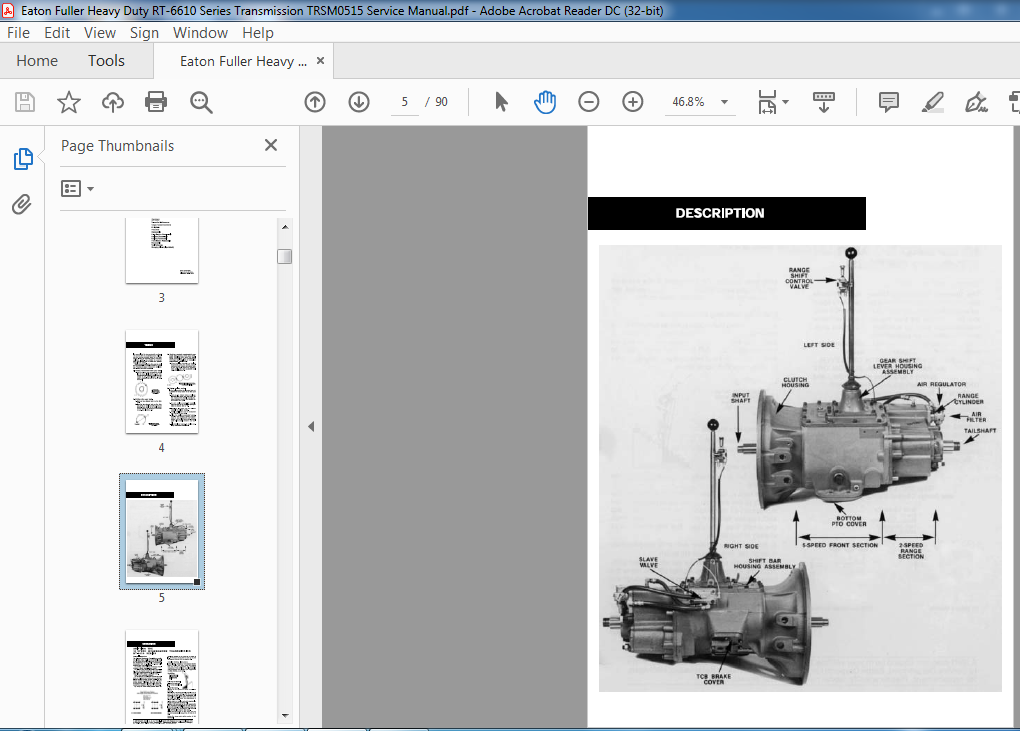This screenshot has height=731, width=1020.
Task: Click the page number input field
Action: [x=405, y=101]
